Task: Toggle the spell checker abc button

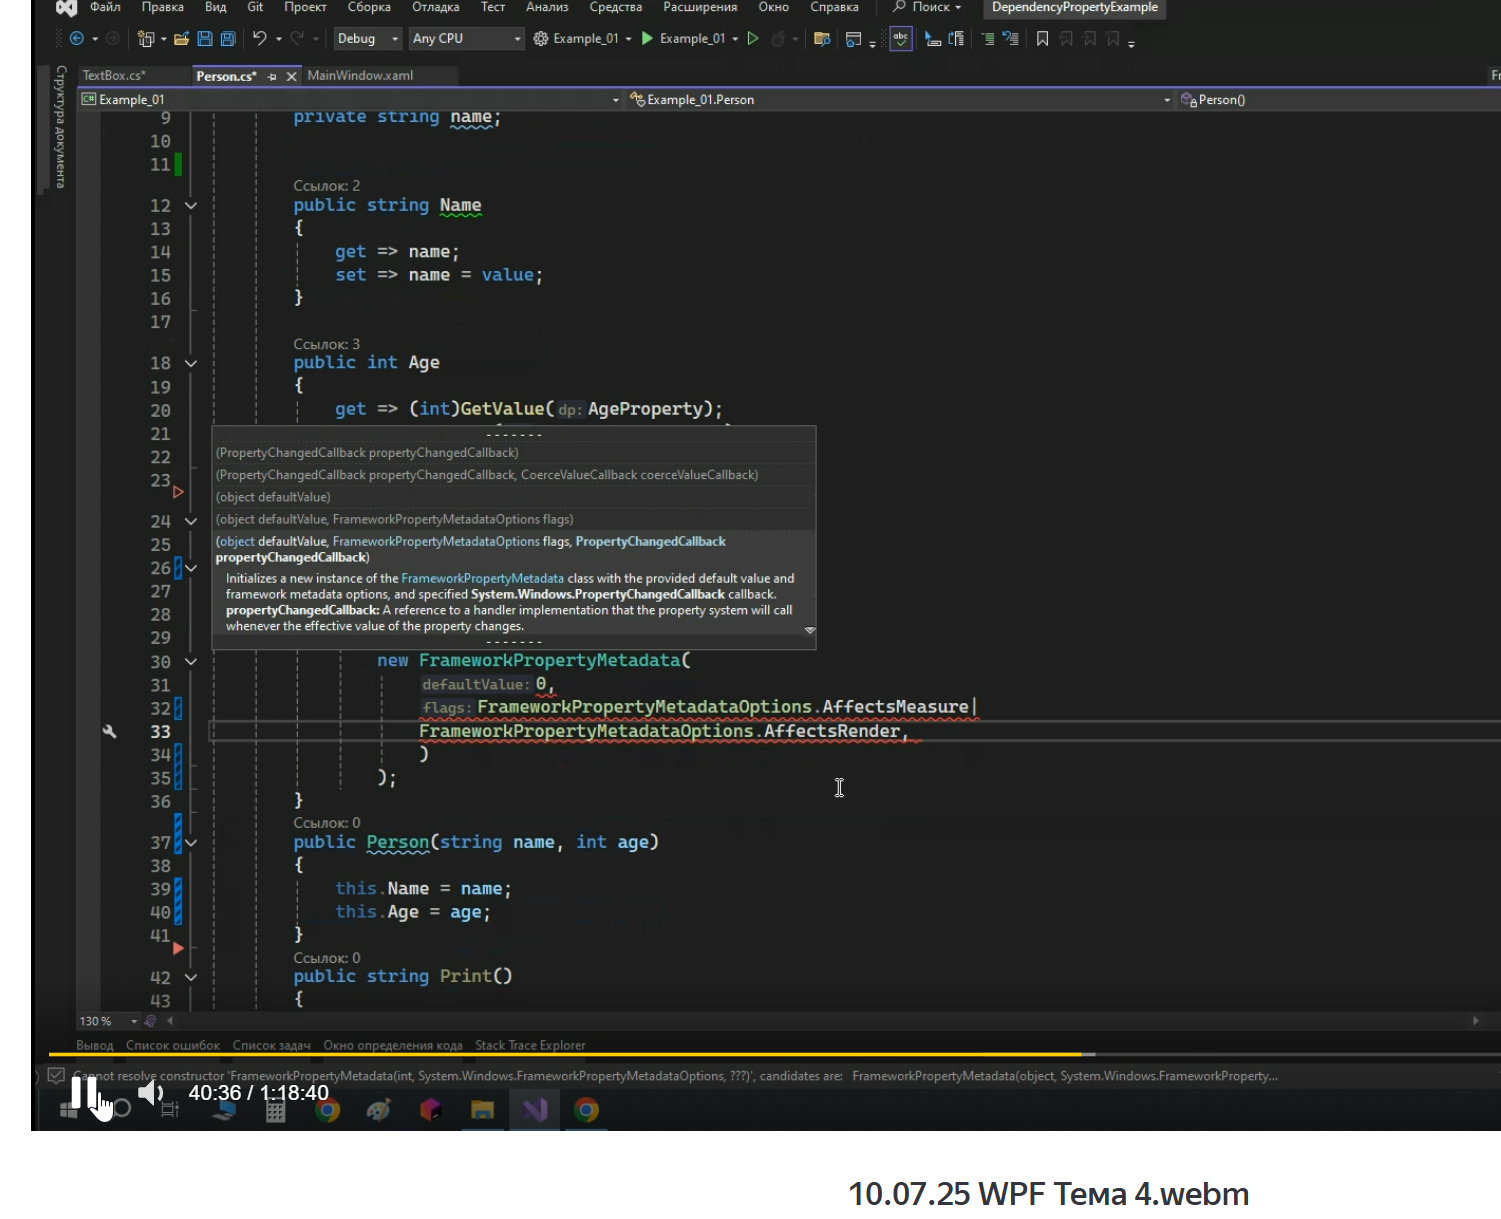Action: [x=901, y=39]
